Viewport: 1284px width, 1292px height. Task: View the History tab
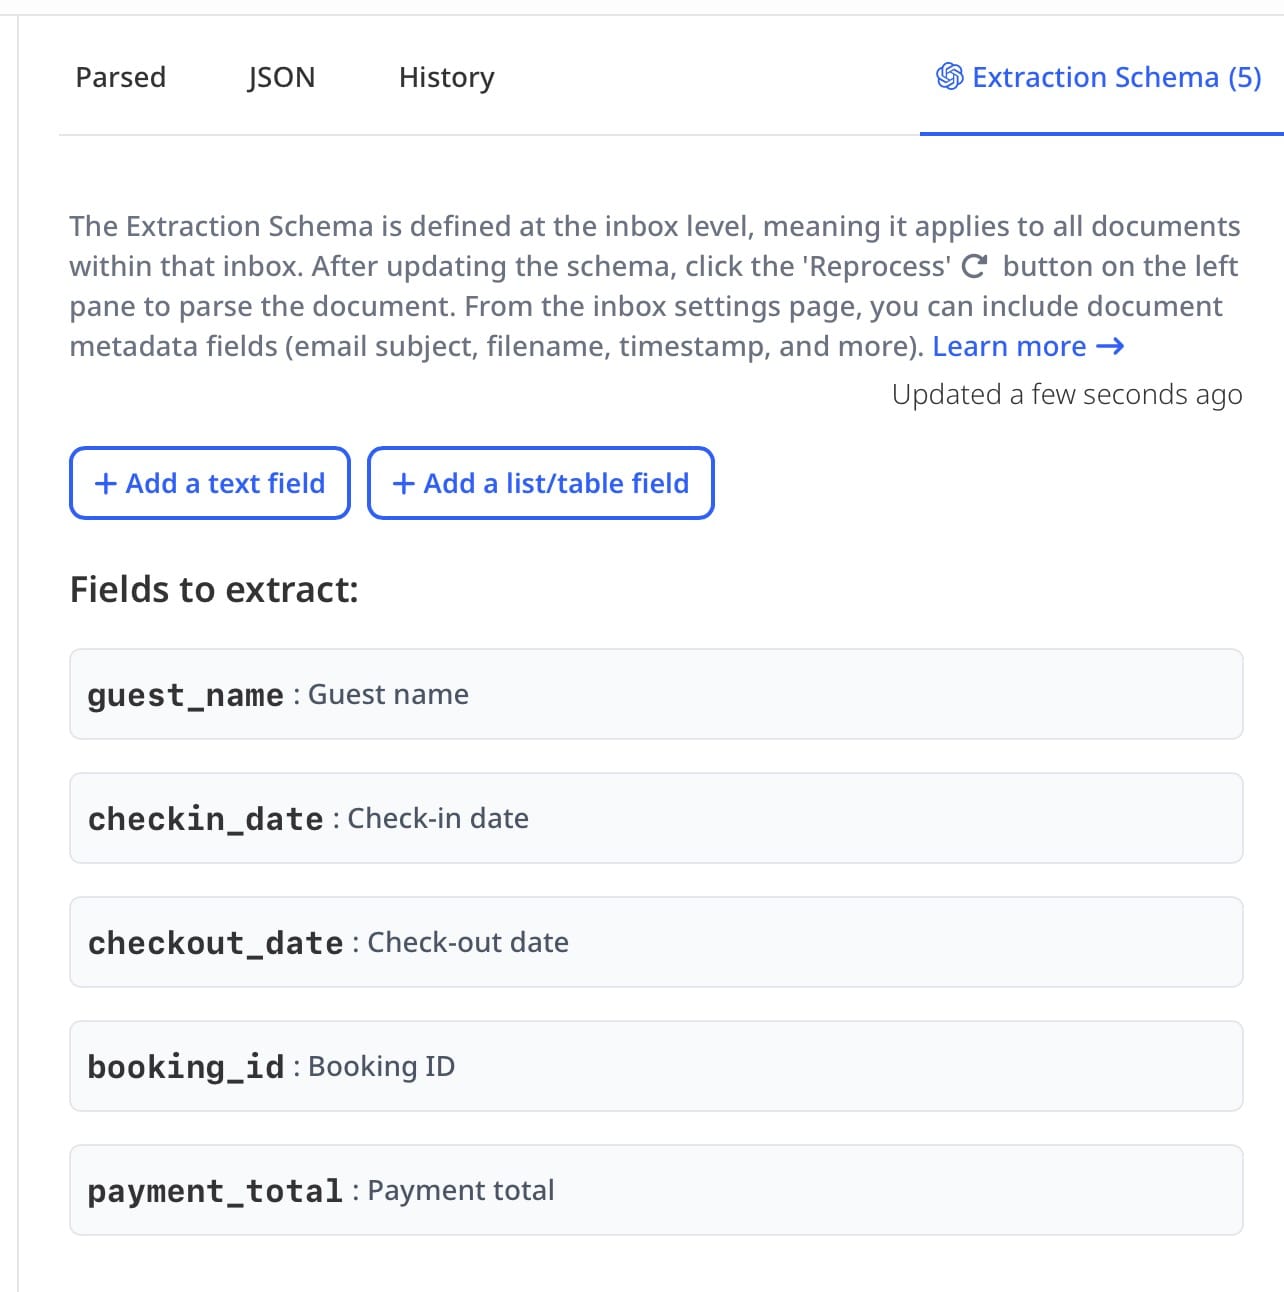pyautogui.click(x=446, y=78)
